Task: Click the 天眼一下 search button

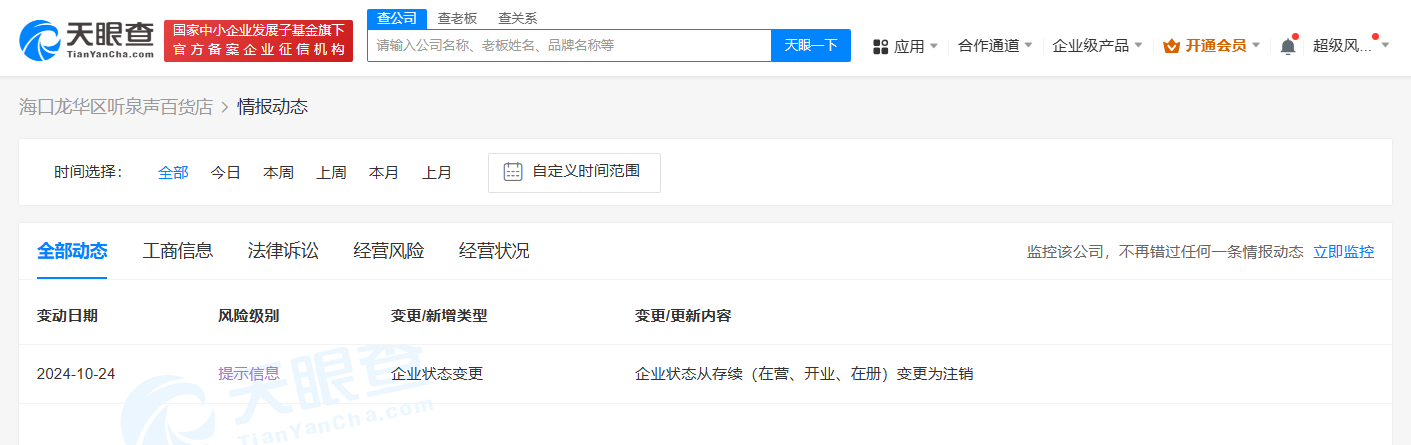Action: point(811,45)
